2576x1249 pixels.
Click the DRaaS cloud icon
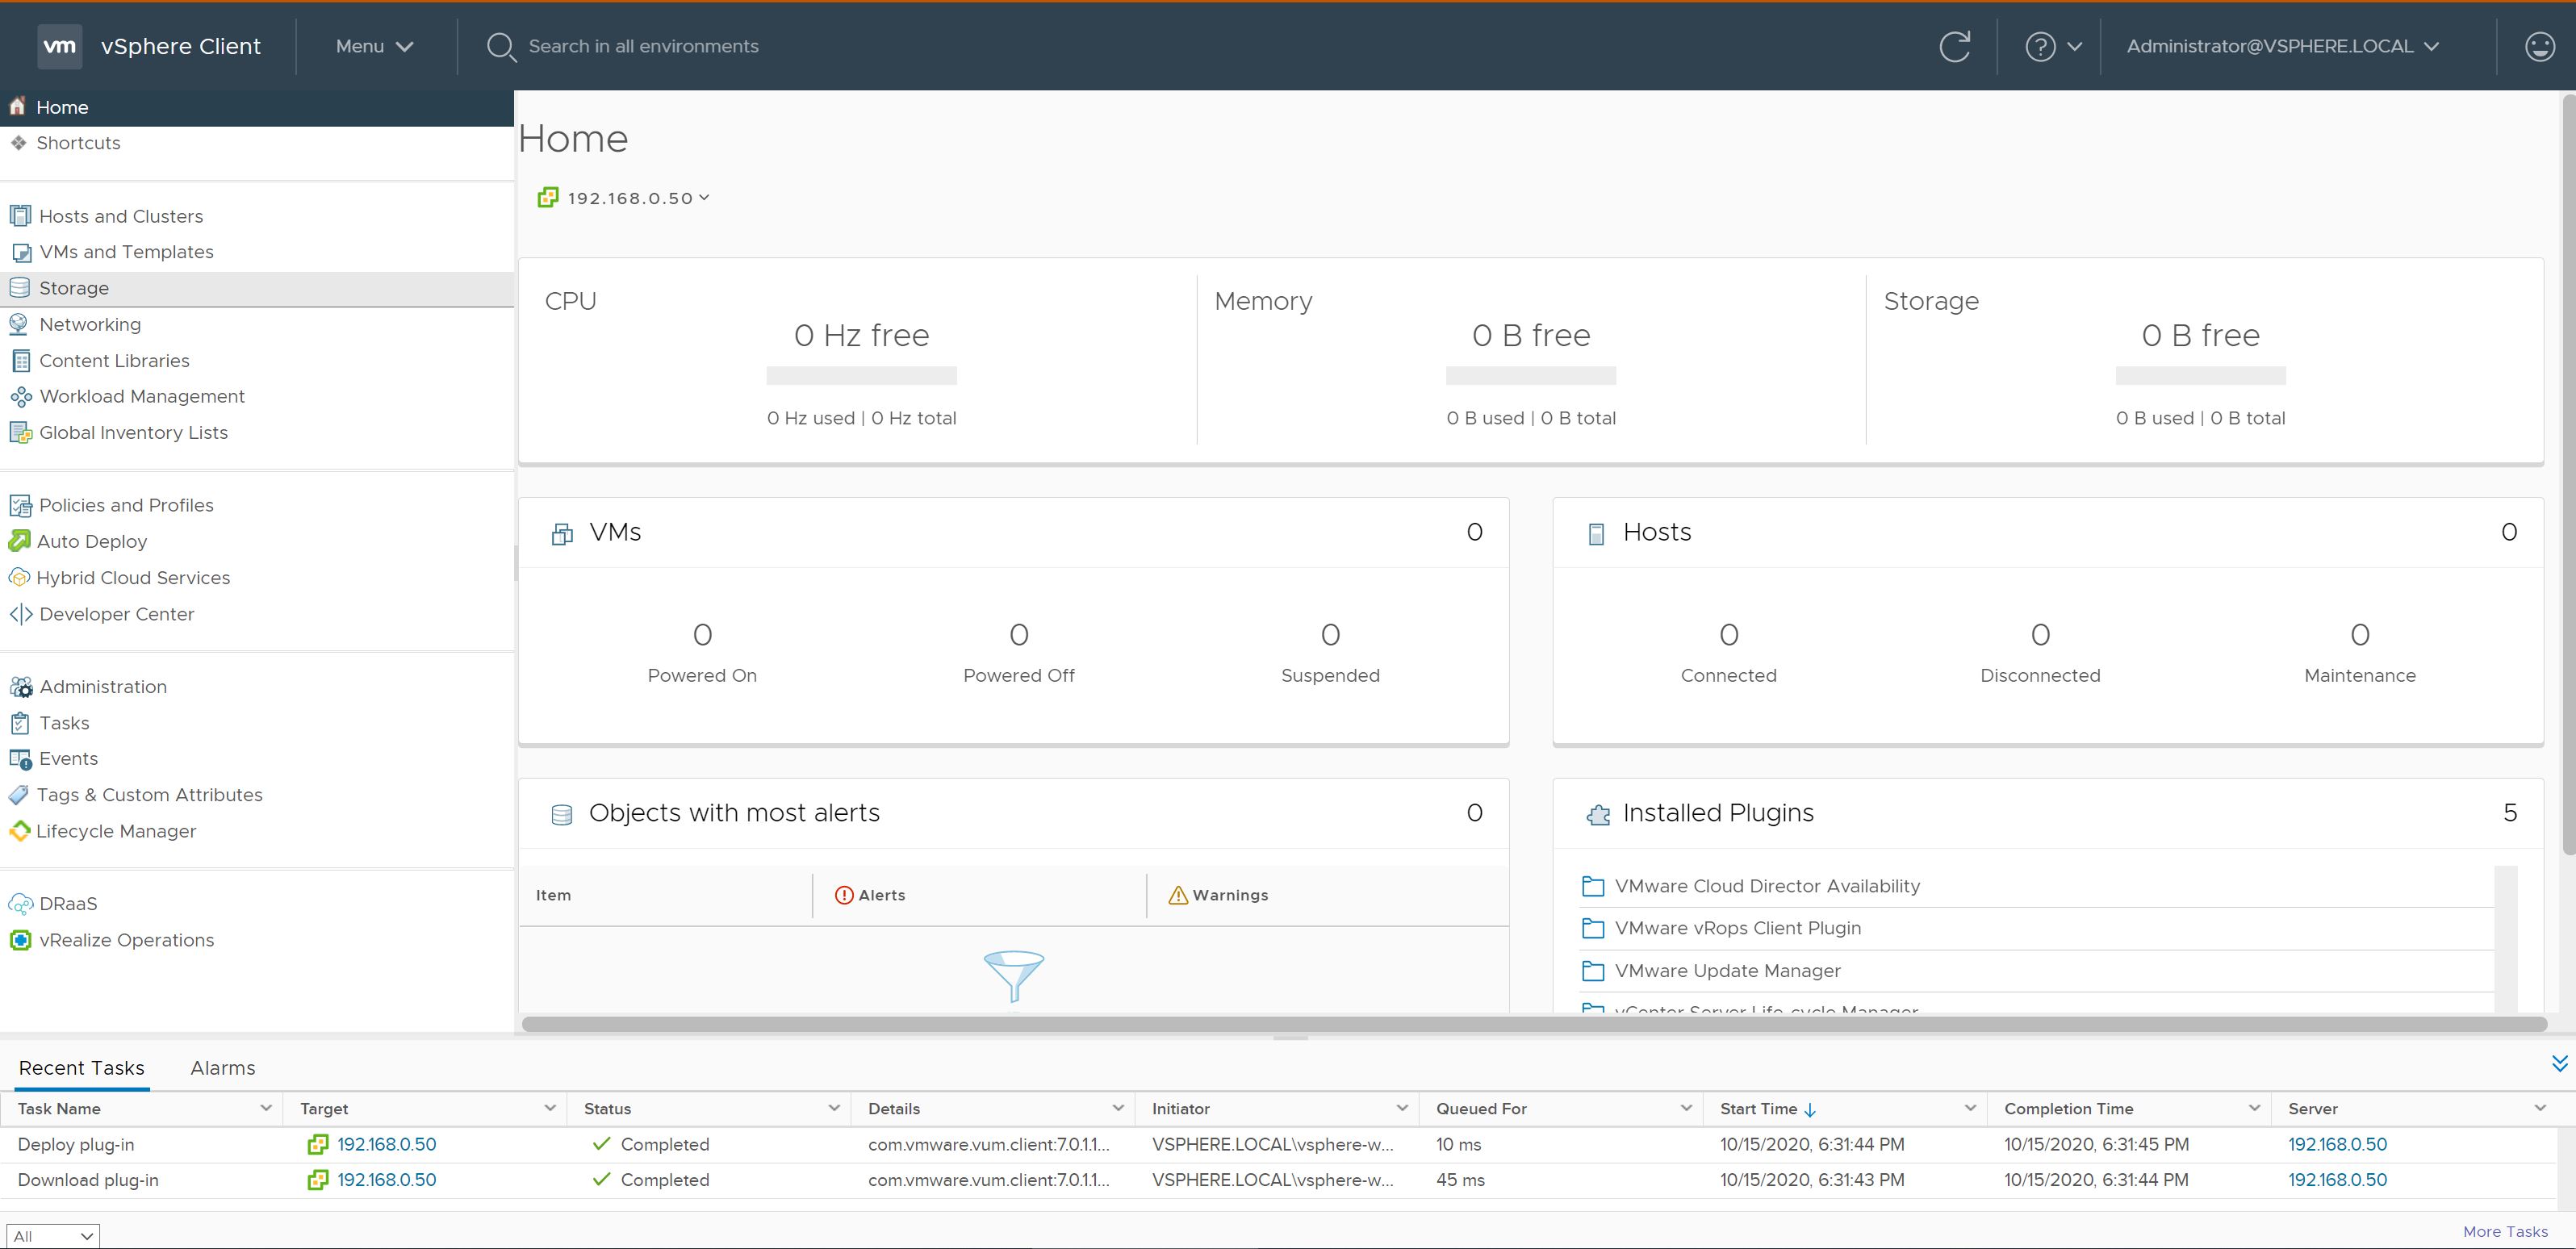coord(20,904)
